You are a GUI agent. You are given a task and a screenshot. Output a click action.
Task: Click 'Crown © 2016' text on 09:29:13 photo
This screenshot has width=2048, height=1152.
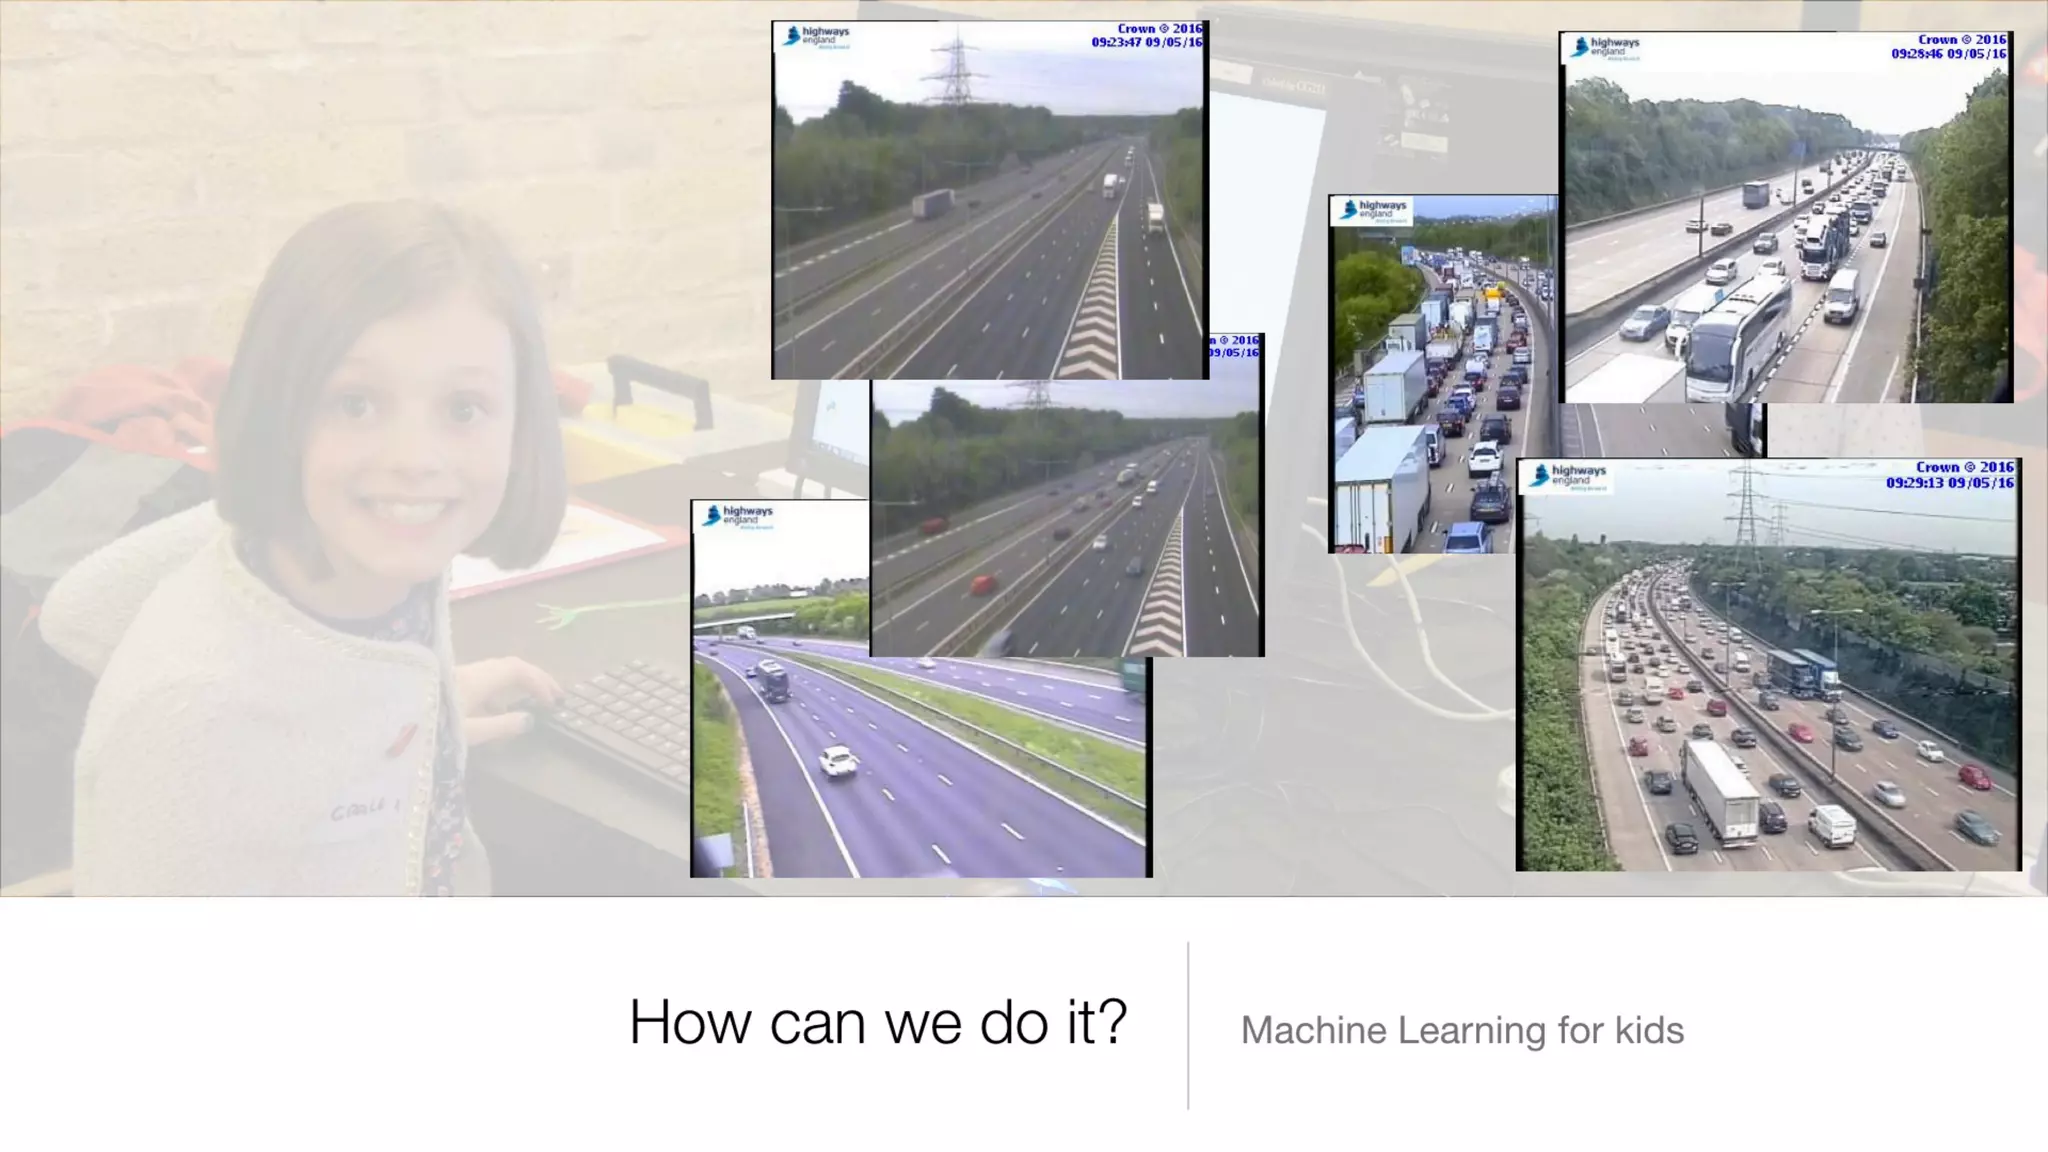click(1964, 467)
